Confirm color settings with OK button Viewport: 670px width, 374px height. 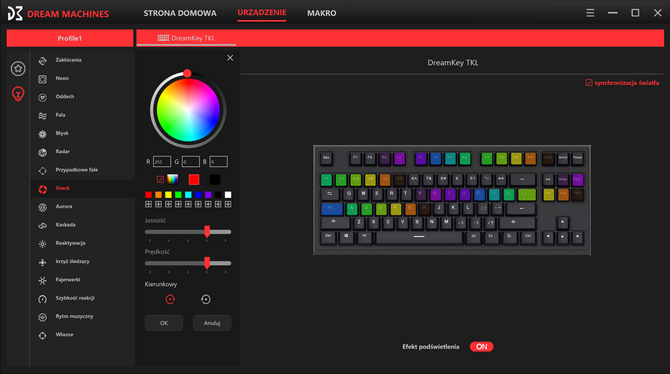tap(164, 323)
